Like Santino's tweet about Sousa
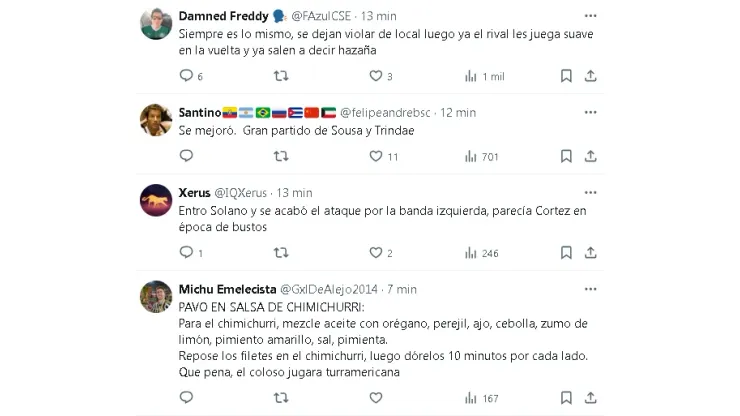Image resolution: width=740 pixels, height=416 pixels. [x=376, y=156]
